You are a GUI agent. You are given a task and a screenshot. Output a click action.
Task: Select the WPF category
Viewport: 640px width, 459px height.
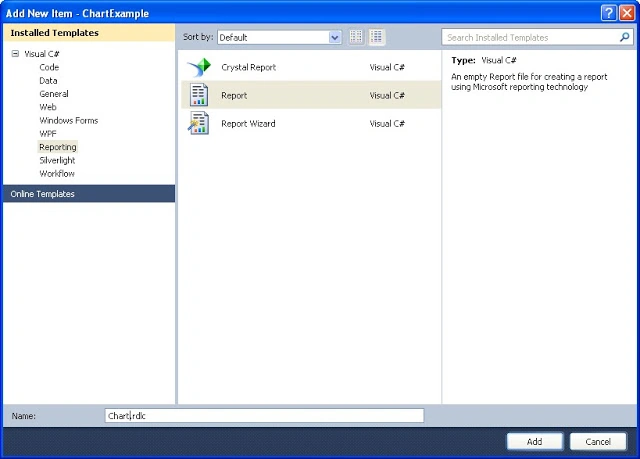(x=48, y=133)
